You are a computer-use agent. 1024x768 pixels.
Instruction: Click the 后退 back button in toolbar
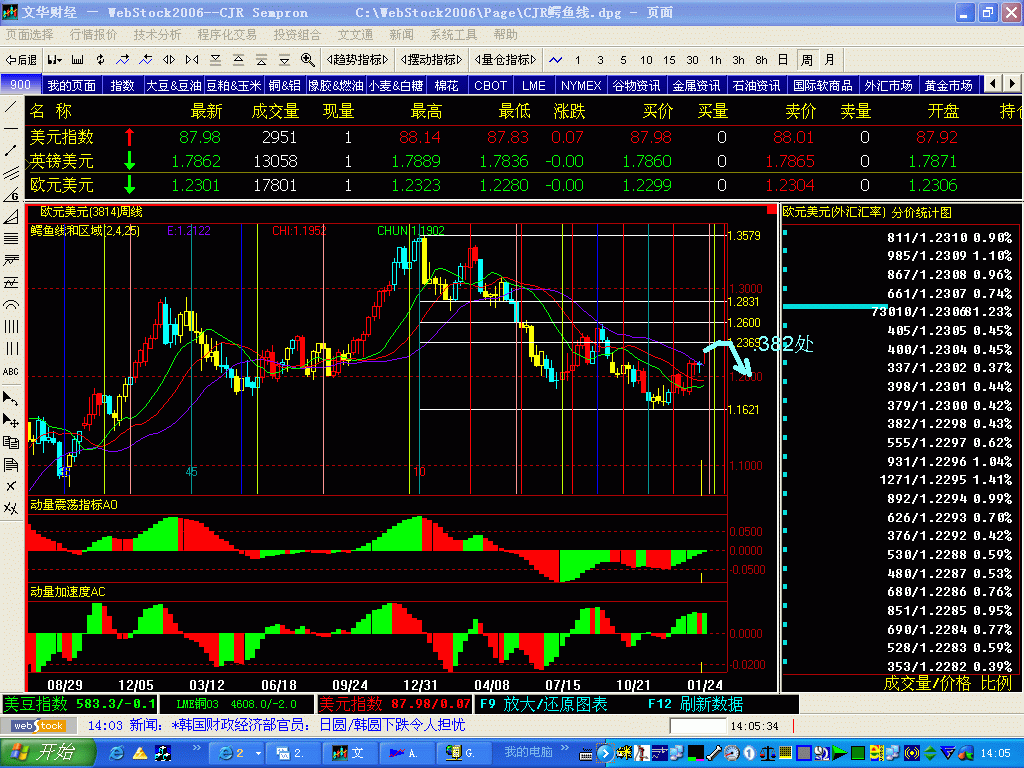click(x=22, y=60)
